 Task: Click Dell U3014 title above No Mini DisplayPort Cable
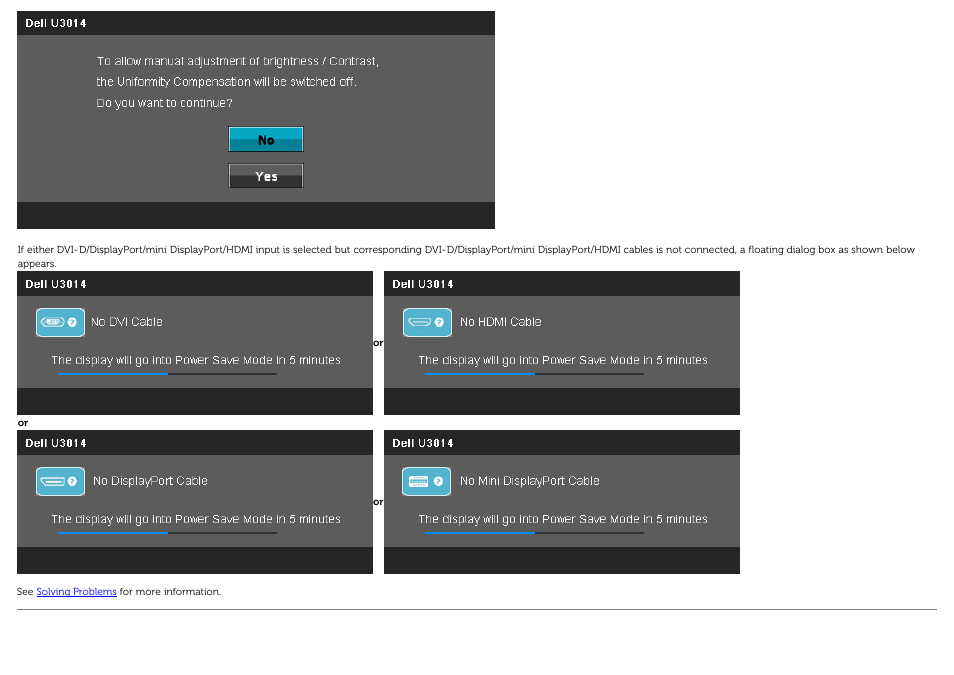point(422,443)
